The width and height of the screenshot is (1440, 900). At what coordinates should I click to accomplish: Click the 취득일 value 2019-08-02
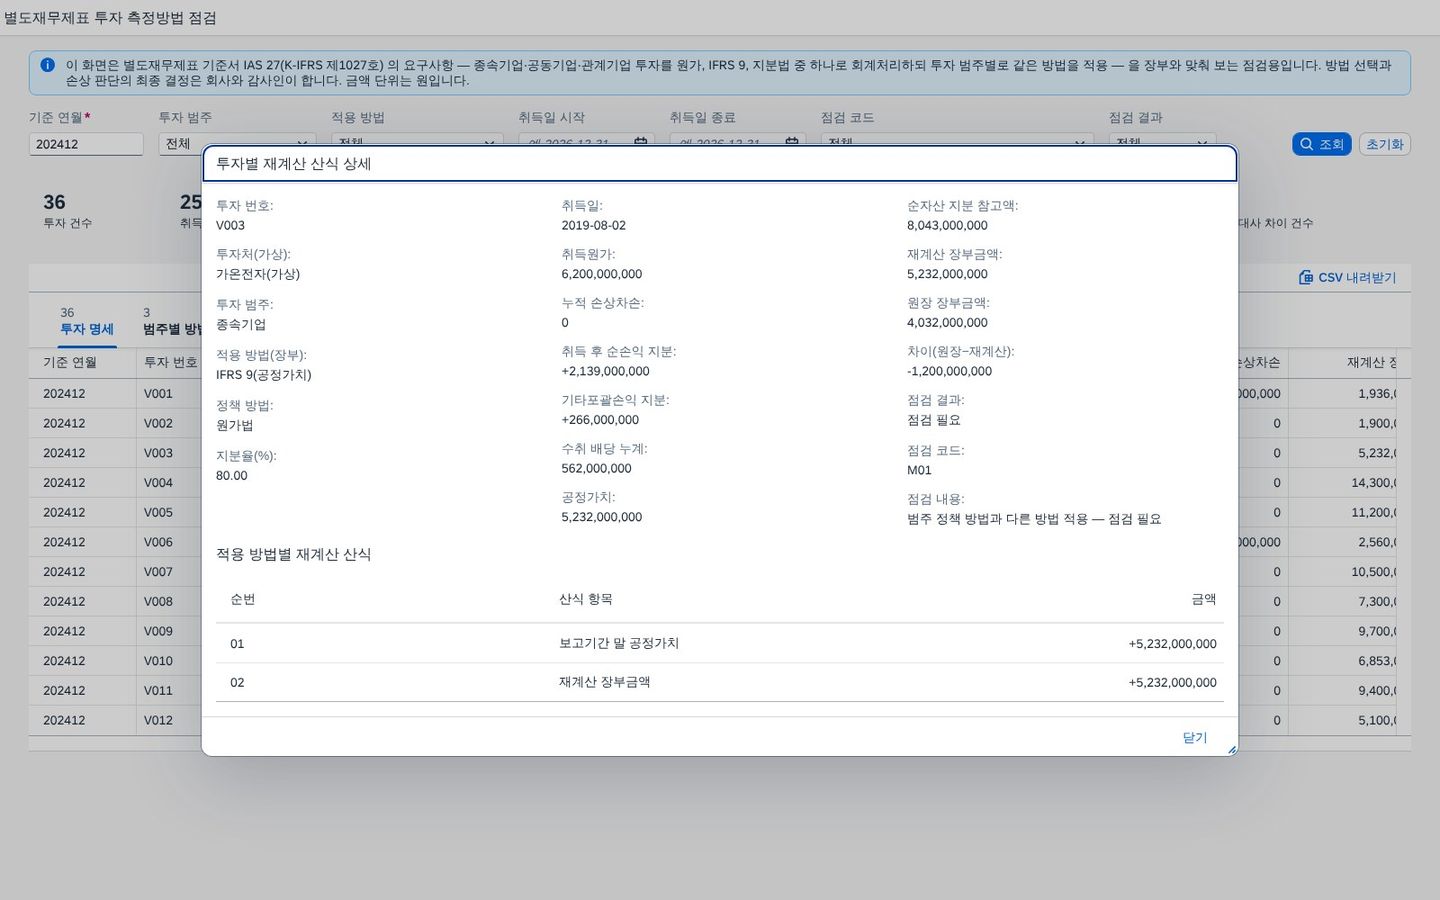594,225
